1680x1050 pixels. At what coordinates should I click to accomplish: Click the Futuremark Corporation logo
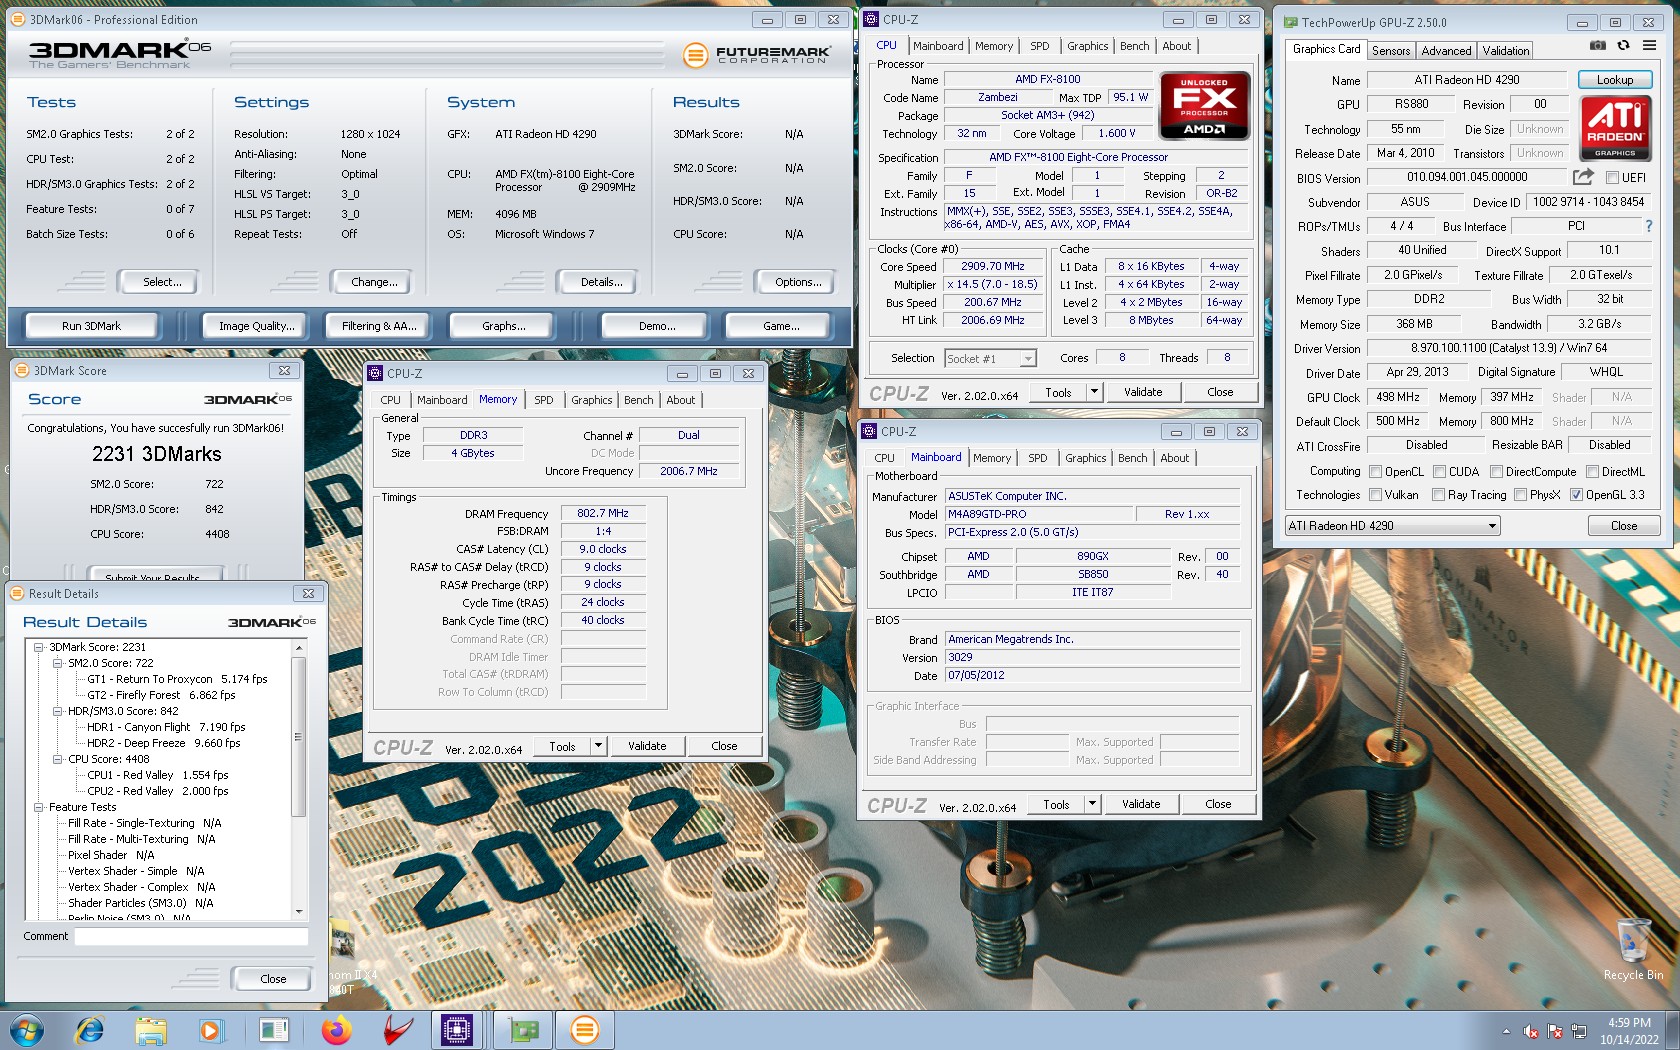pos(757,55)
